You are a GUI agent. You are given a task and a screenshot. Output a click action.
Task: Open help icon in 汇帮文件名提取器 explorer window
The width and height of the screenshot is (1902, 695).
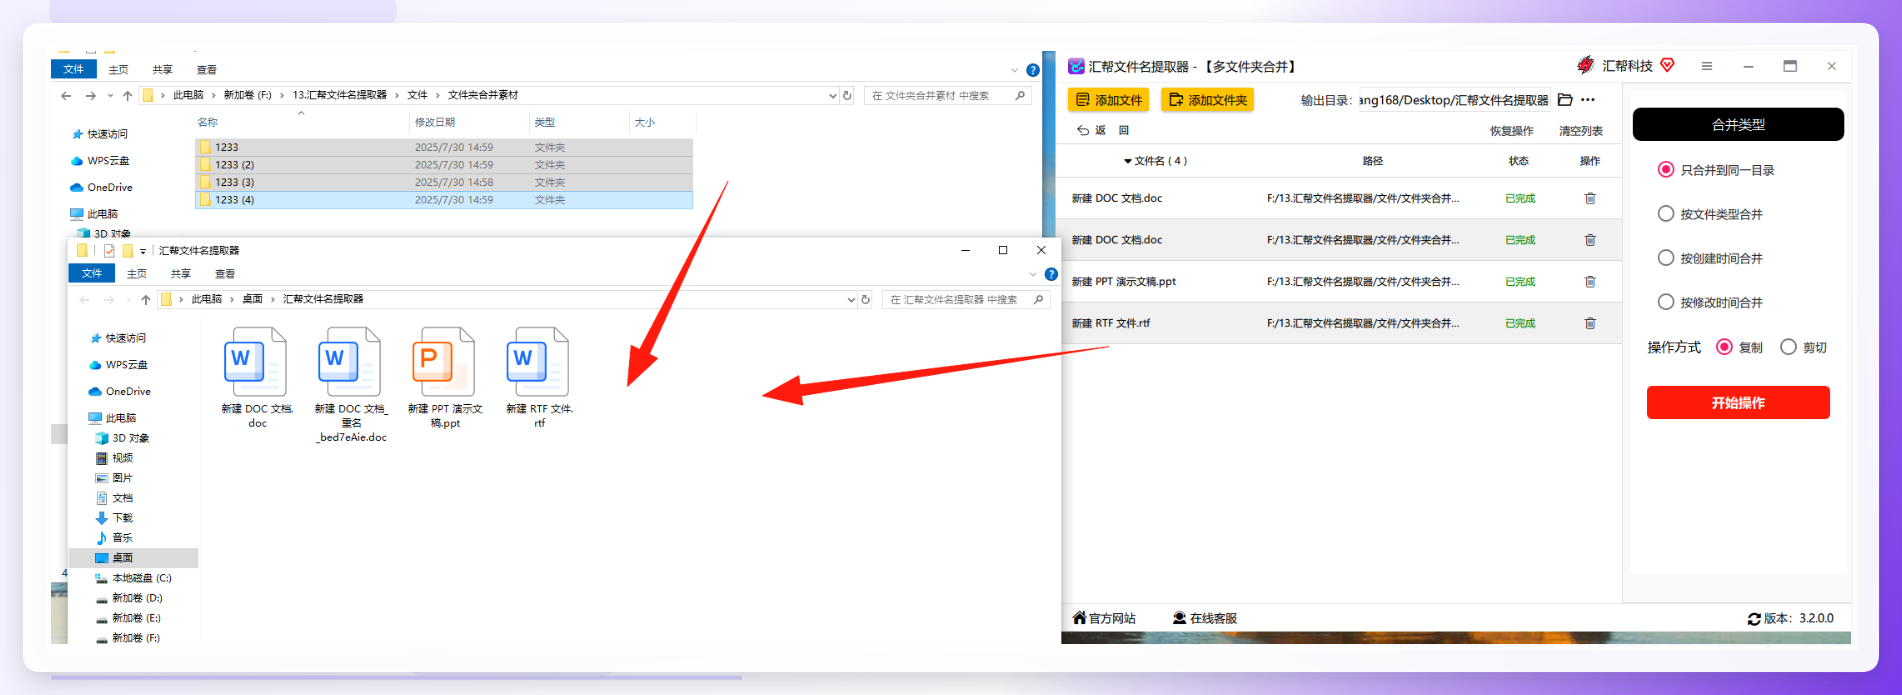click(1051, 274)
